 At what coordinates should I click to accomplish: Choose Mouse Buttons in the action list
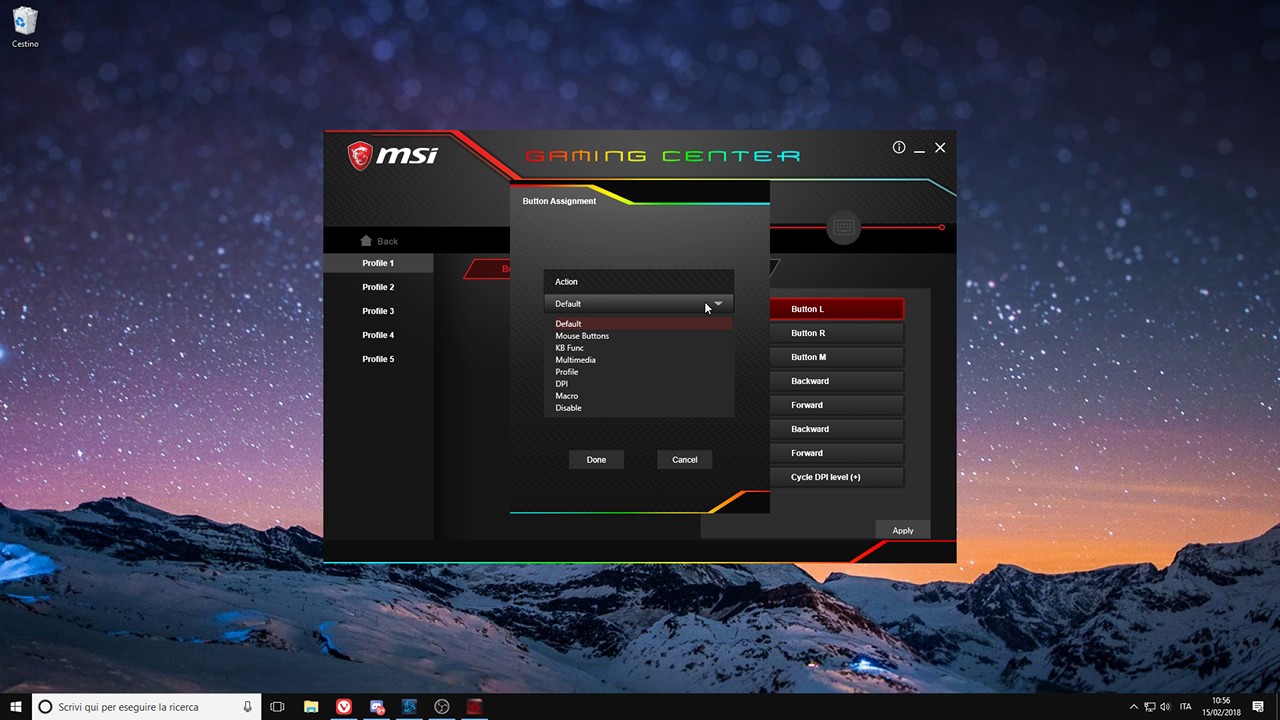(x=639, y=336)
